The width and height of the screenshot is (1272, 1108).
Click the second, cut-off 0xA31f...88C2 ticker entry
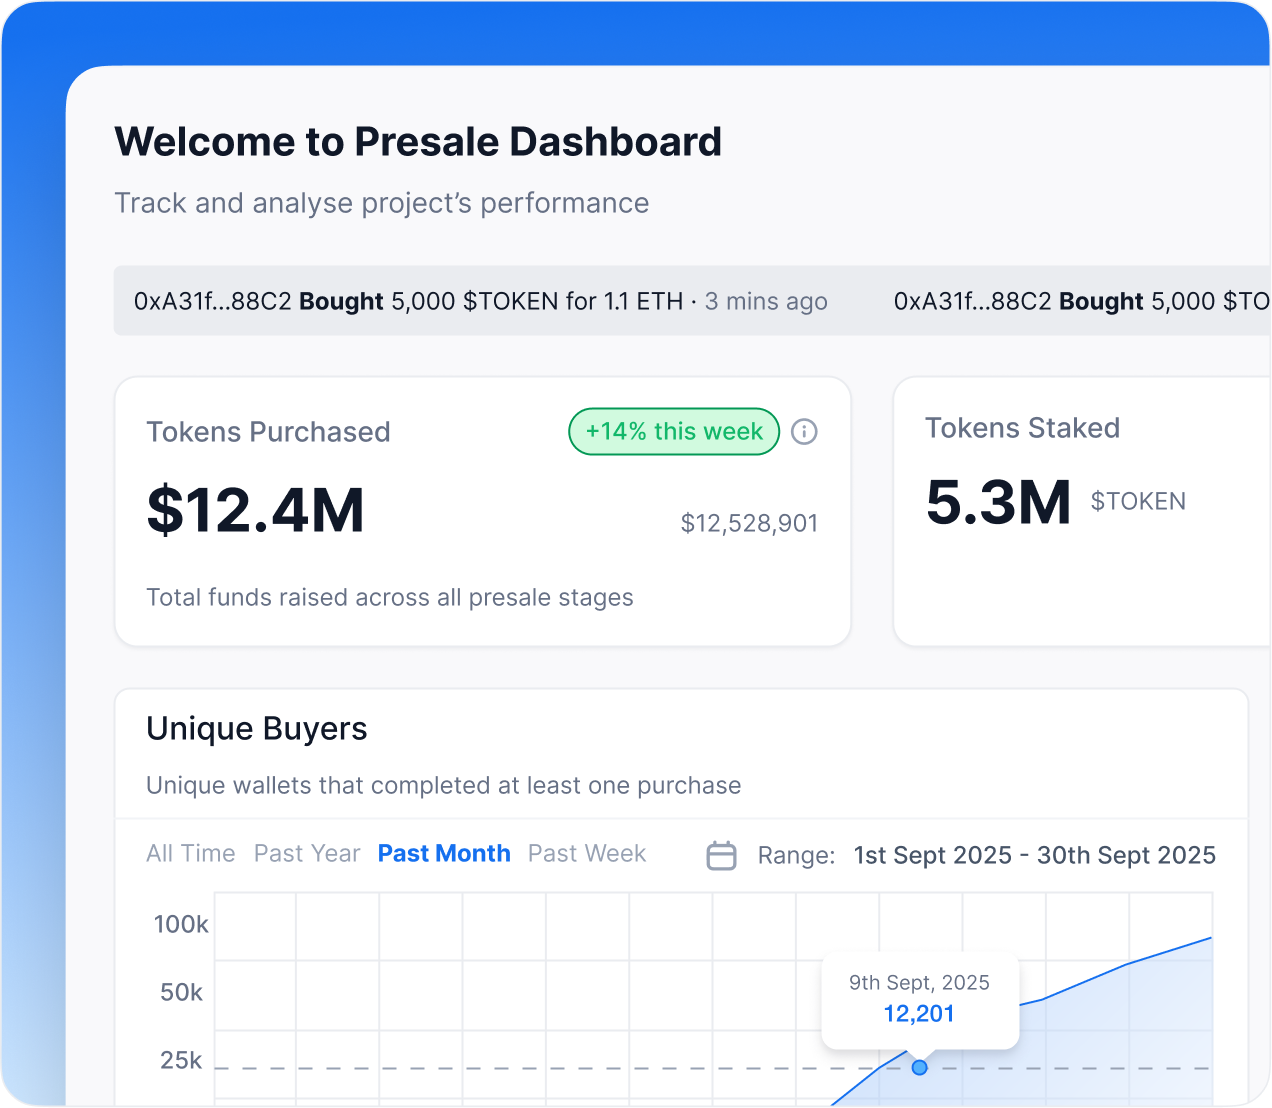[x=1082, y=301]
